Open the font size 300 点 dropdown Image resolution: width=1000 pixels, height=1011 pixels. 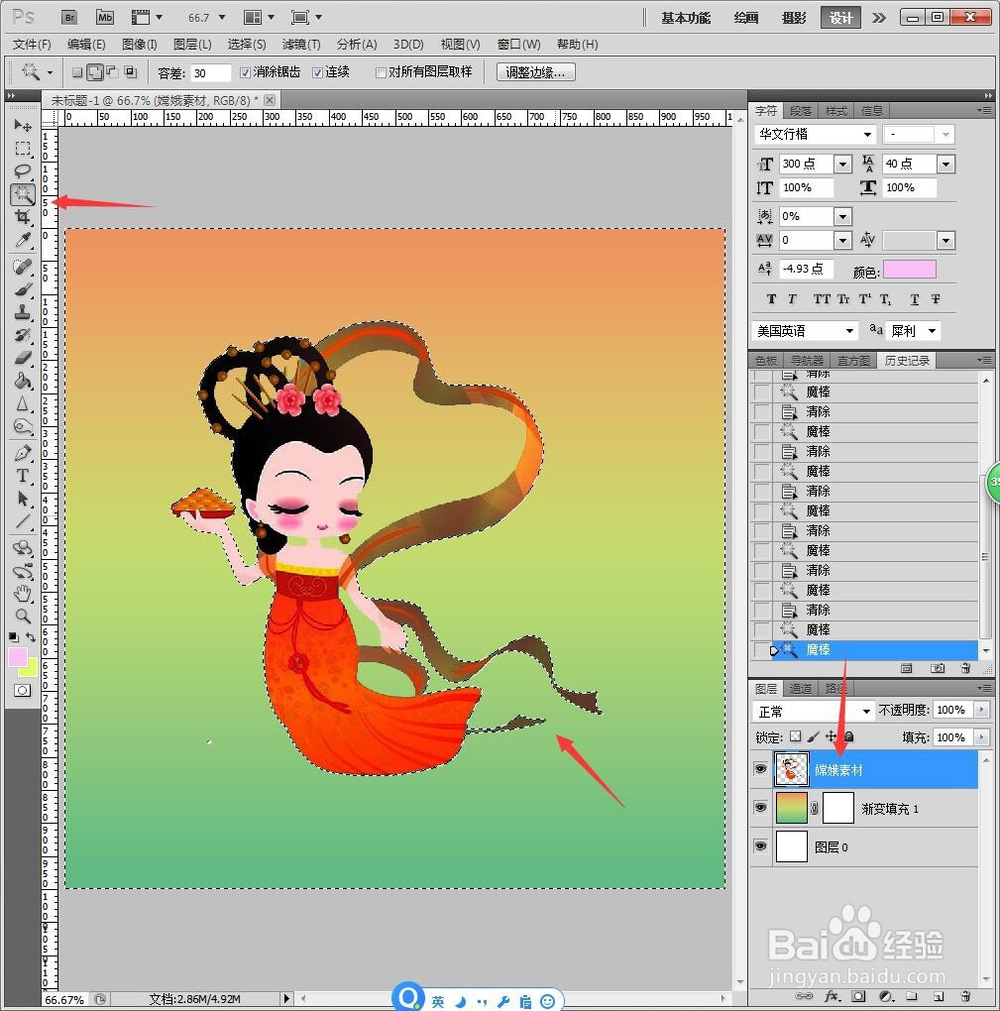843,164
